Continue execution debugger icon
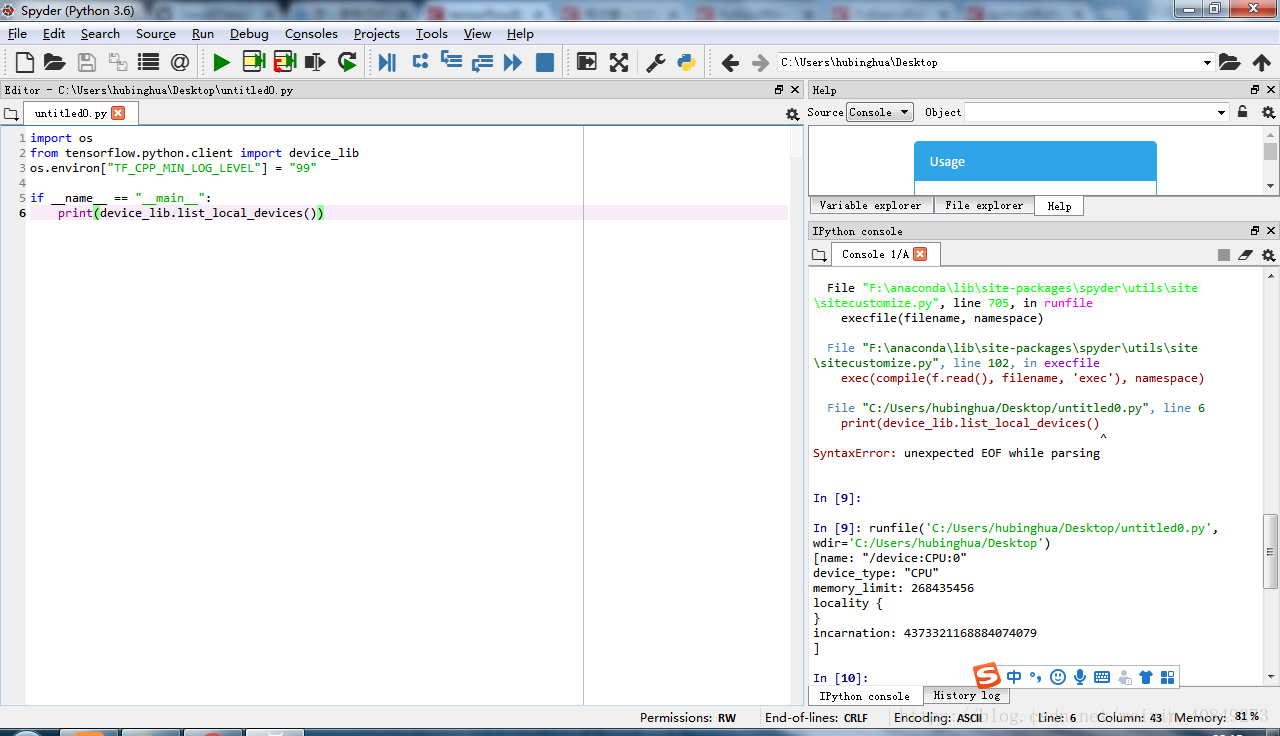1280x736 pixels. (x=513, y=63)
